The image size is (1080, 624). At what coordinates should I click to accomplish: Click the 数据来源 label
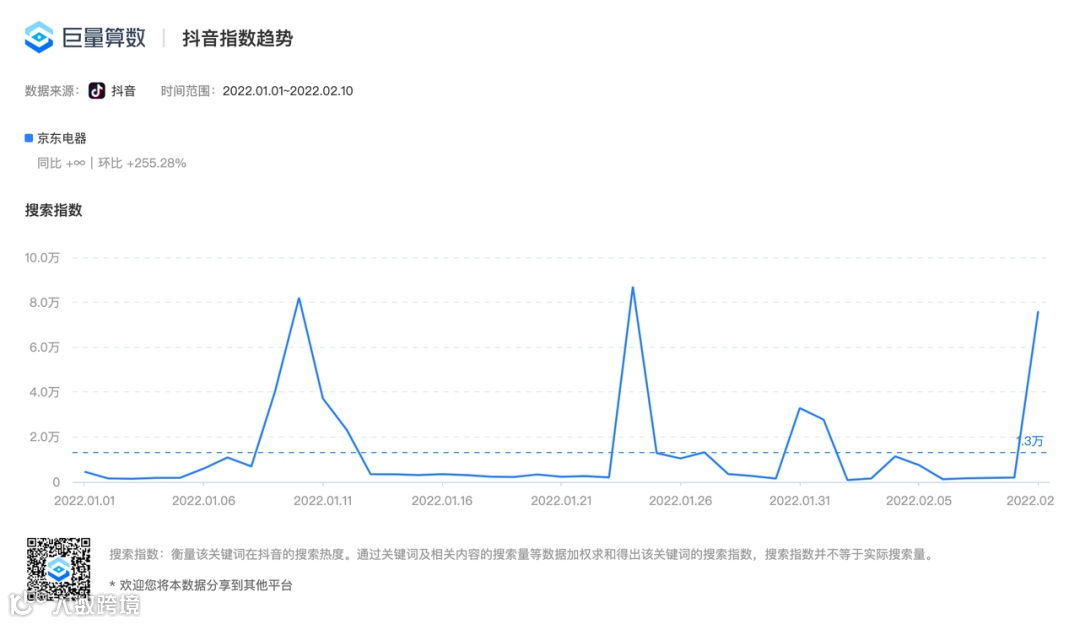click(x=52, y=91)
